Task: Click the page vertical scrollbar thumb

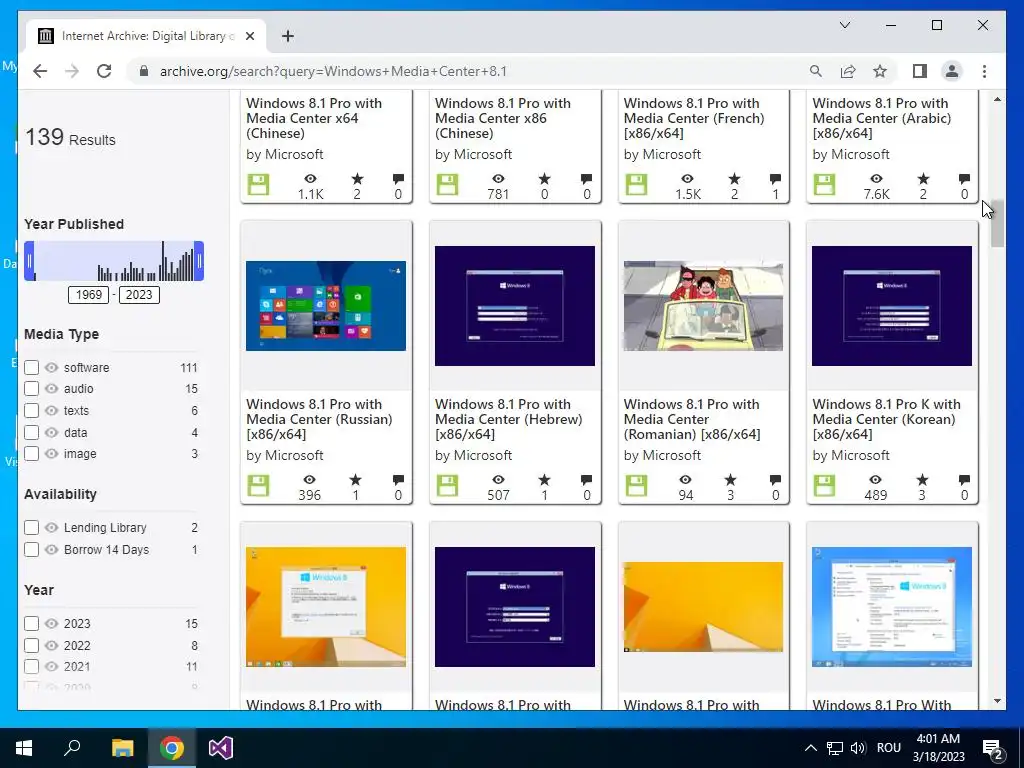Action: (x=997, y=223)
